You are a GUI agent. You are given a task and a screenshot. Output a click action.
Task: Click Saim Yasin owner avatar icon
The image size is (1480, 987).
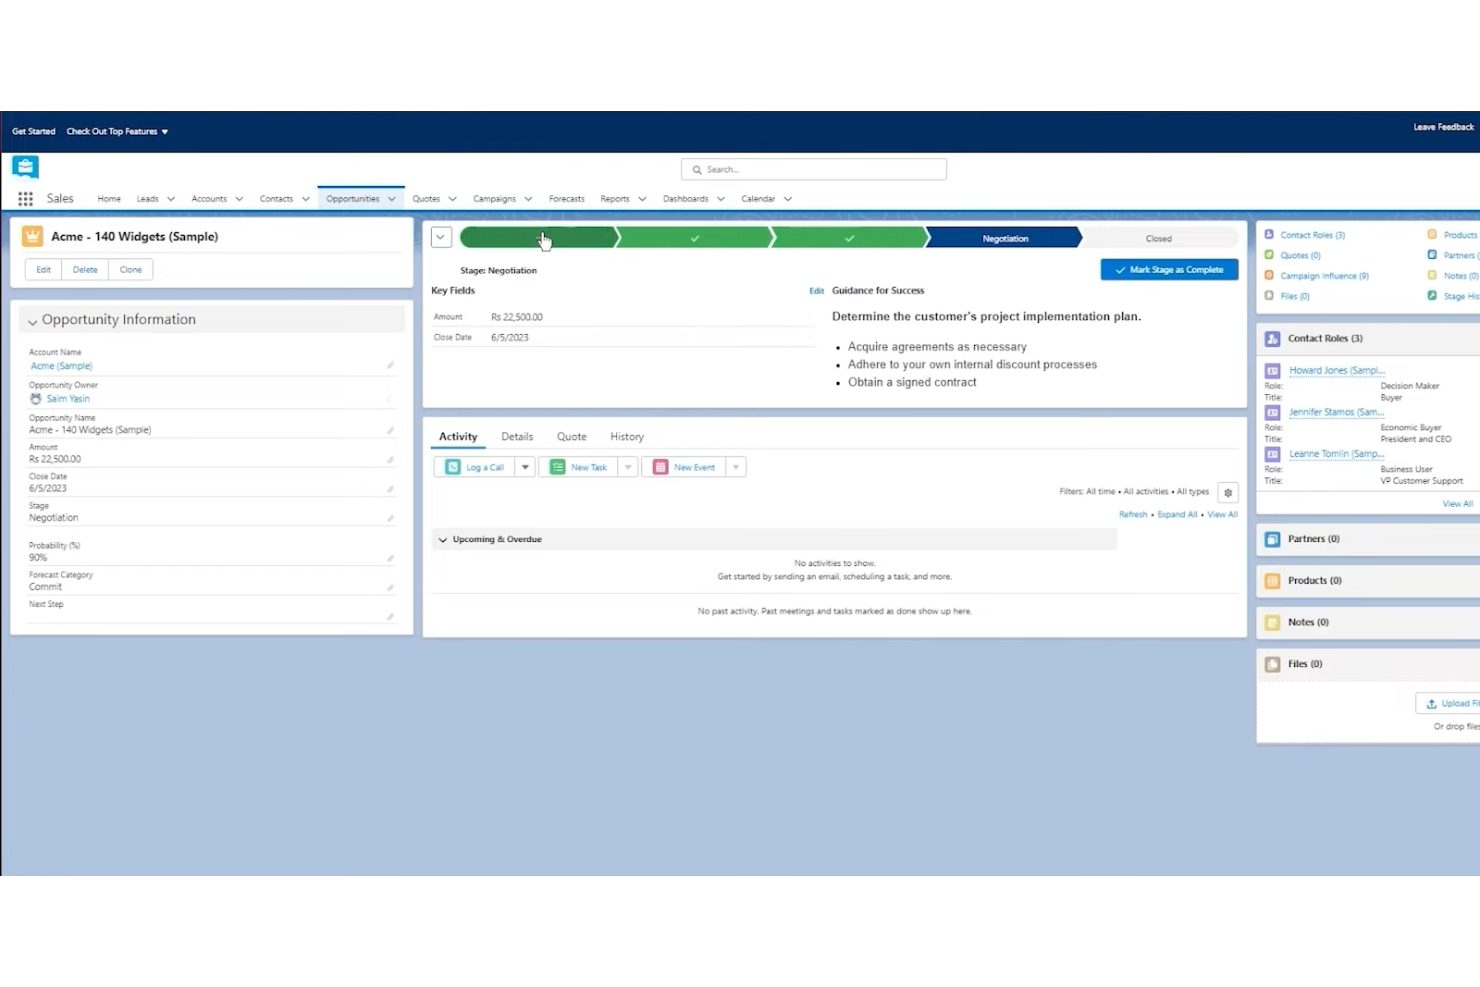coord(36,398)
